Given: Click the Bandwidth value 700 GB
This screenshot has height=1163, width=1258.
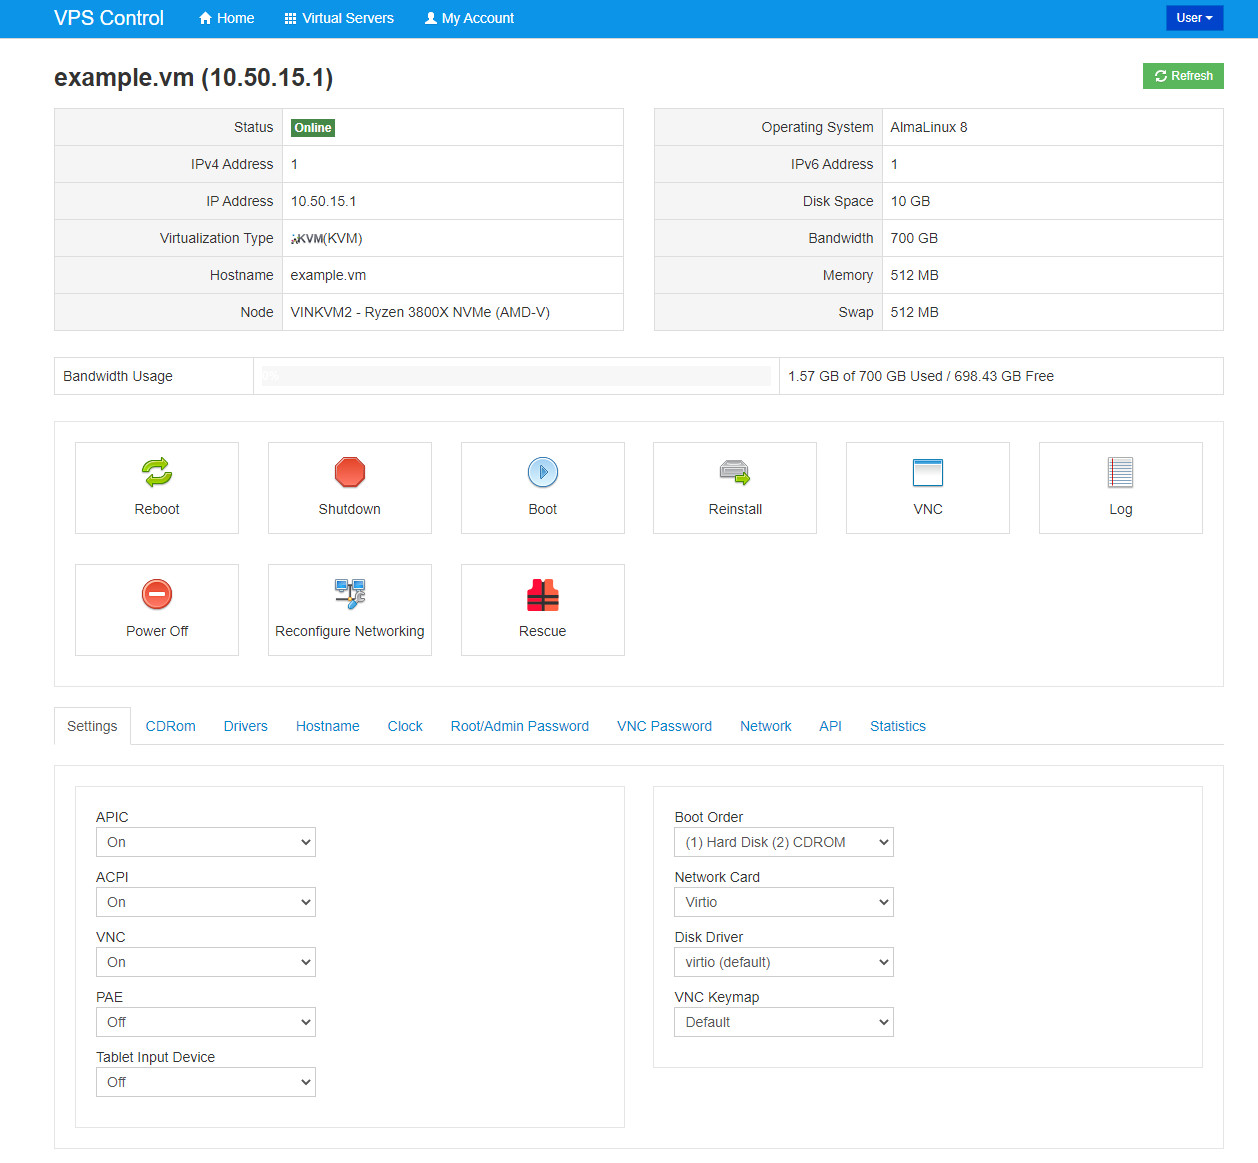Looking at the screenshot, I should tap(914, 238).
